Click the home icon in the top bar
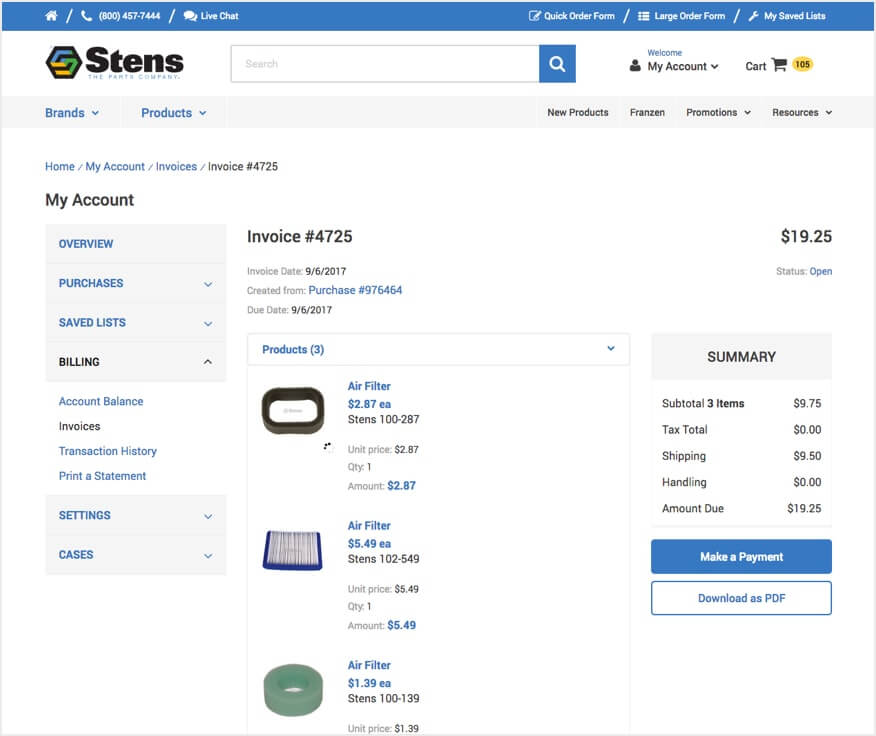 tap(50, 15)
